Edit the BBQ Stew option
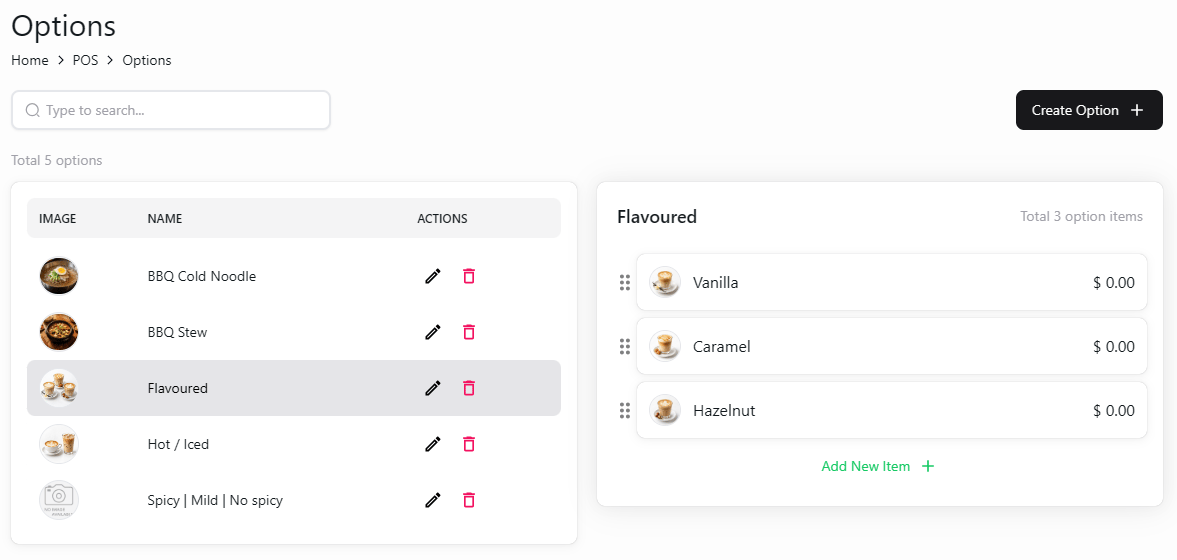Screen dimensions: 1177x560 [432, 332]
